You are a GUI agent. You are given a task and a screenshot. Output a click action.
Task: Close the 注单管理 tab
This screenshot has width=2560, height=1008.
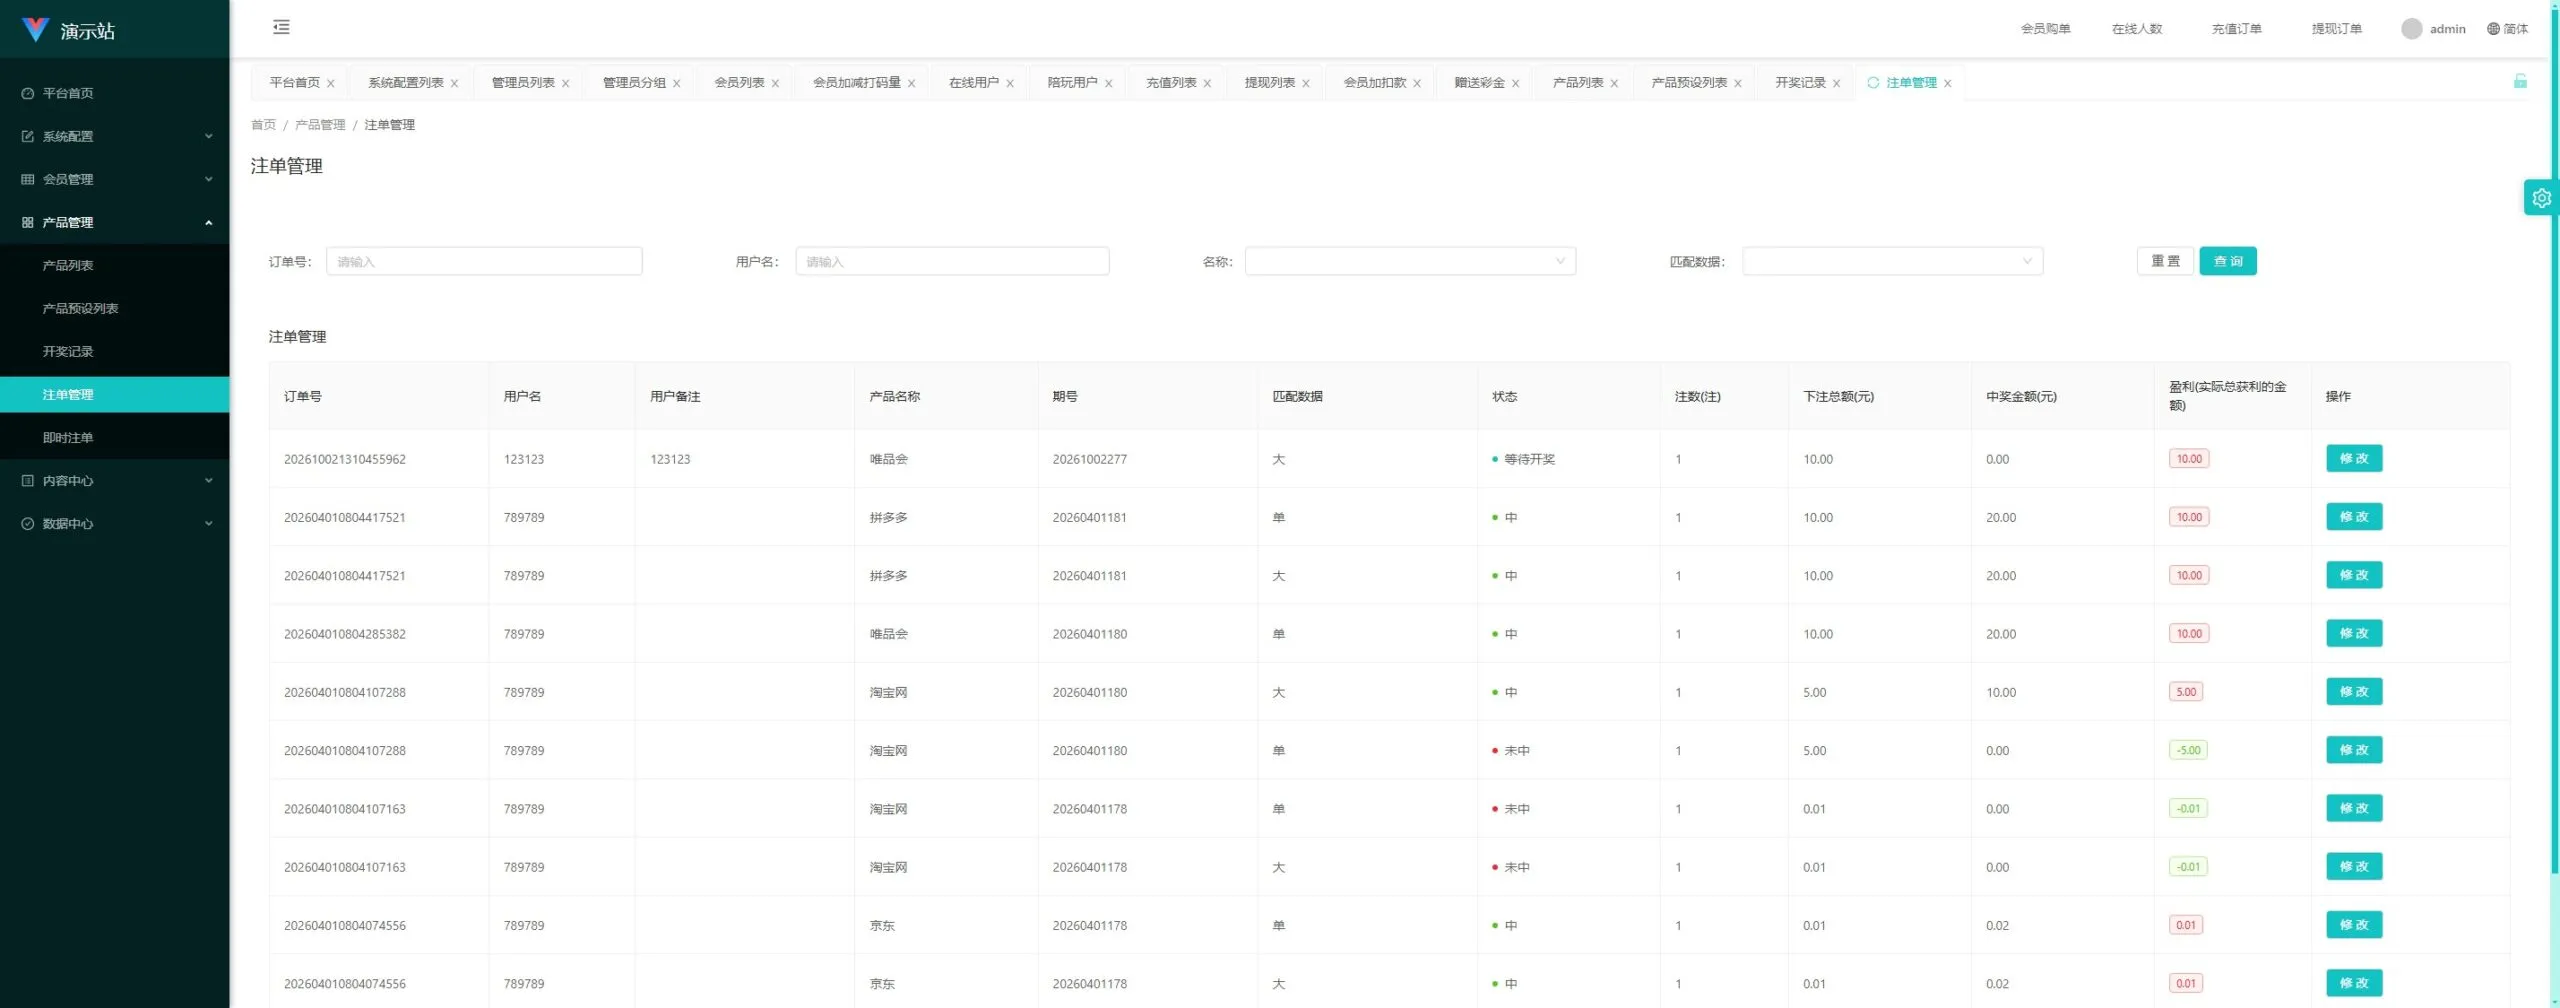pos(1947,84)
